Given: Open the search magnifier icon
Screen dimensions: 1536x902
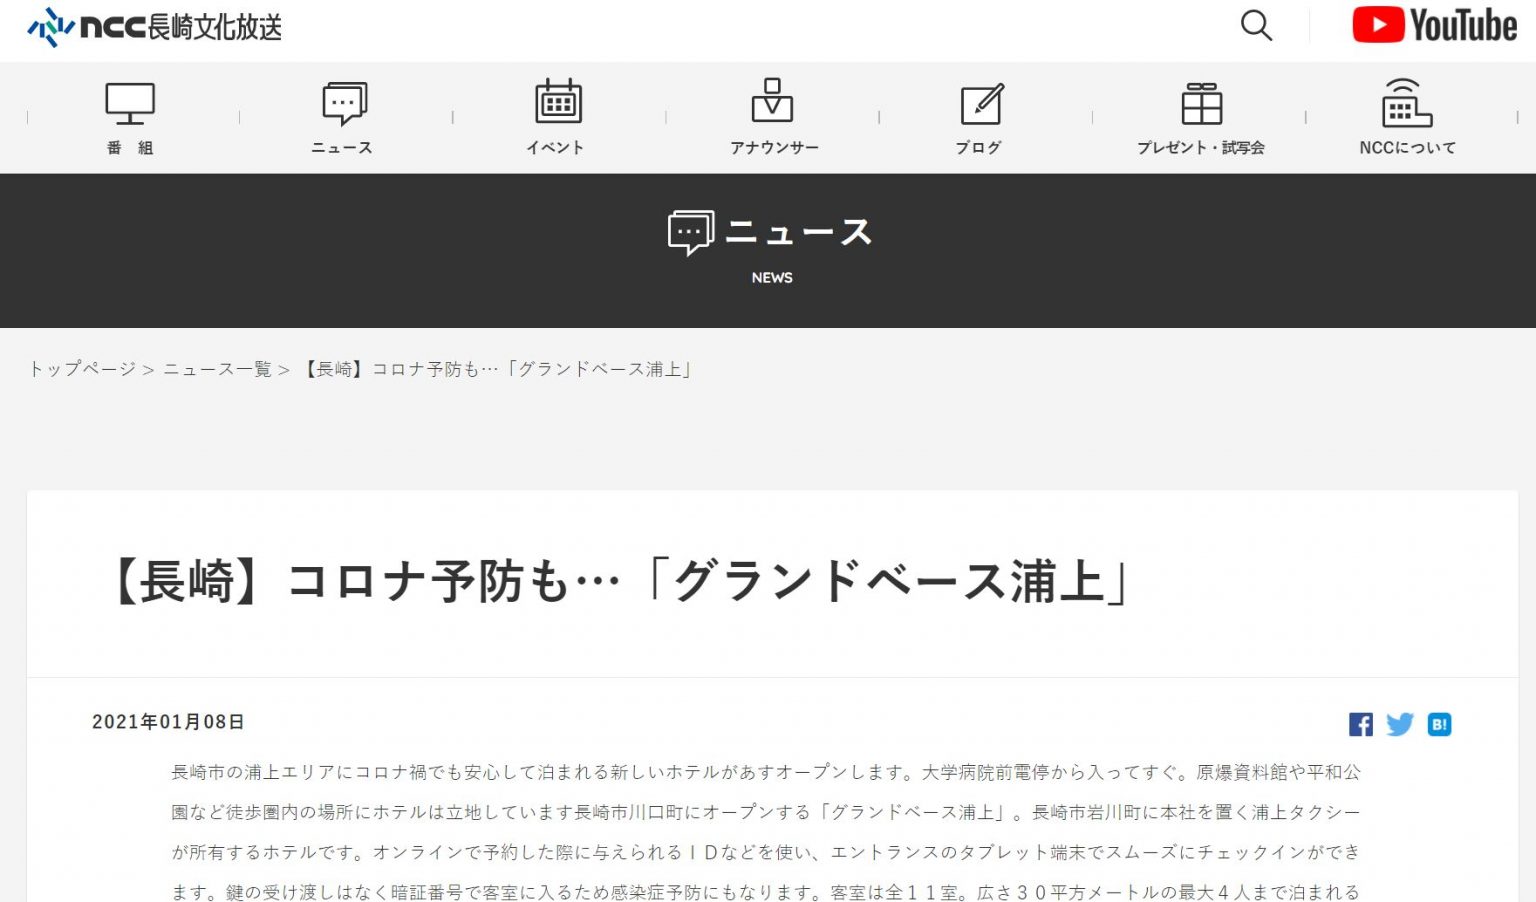Looking at the screenshot, I should 1256,25.
